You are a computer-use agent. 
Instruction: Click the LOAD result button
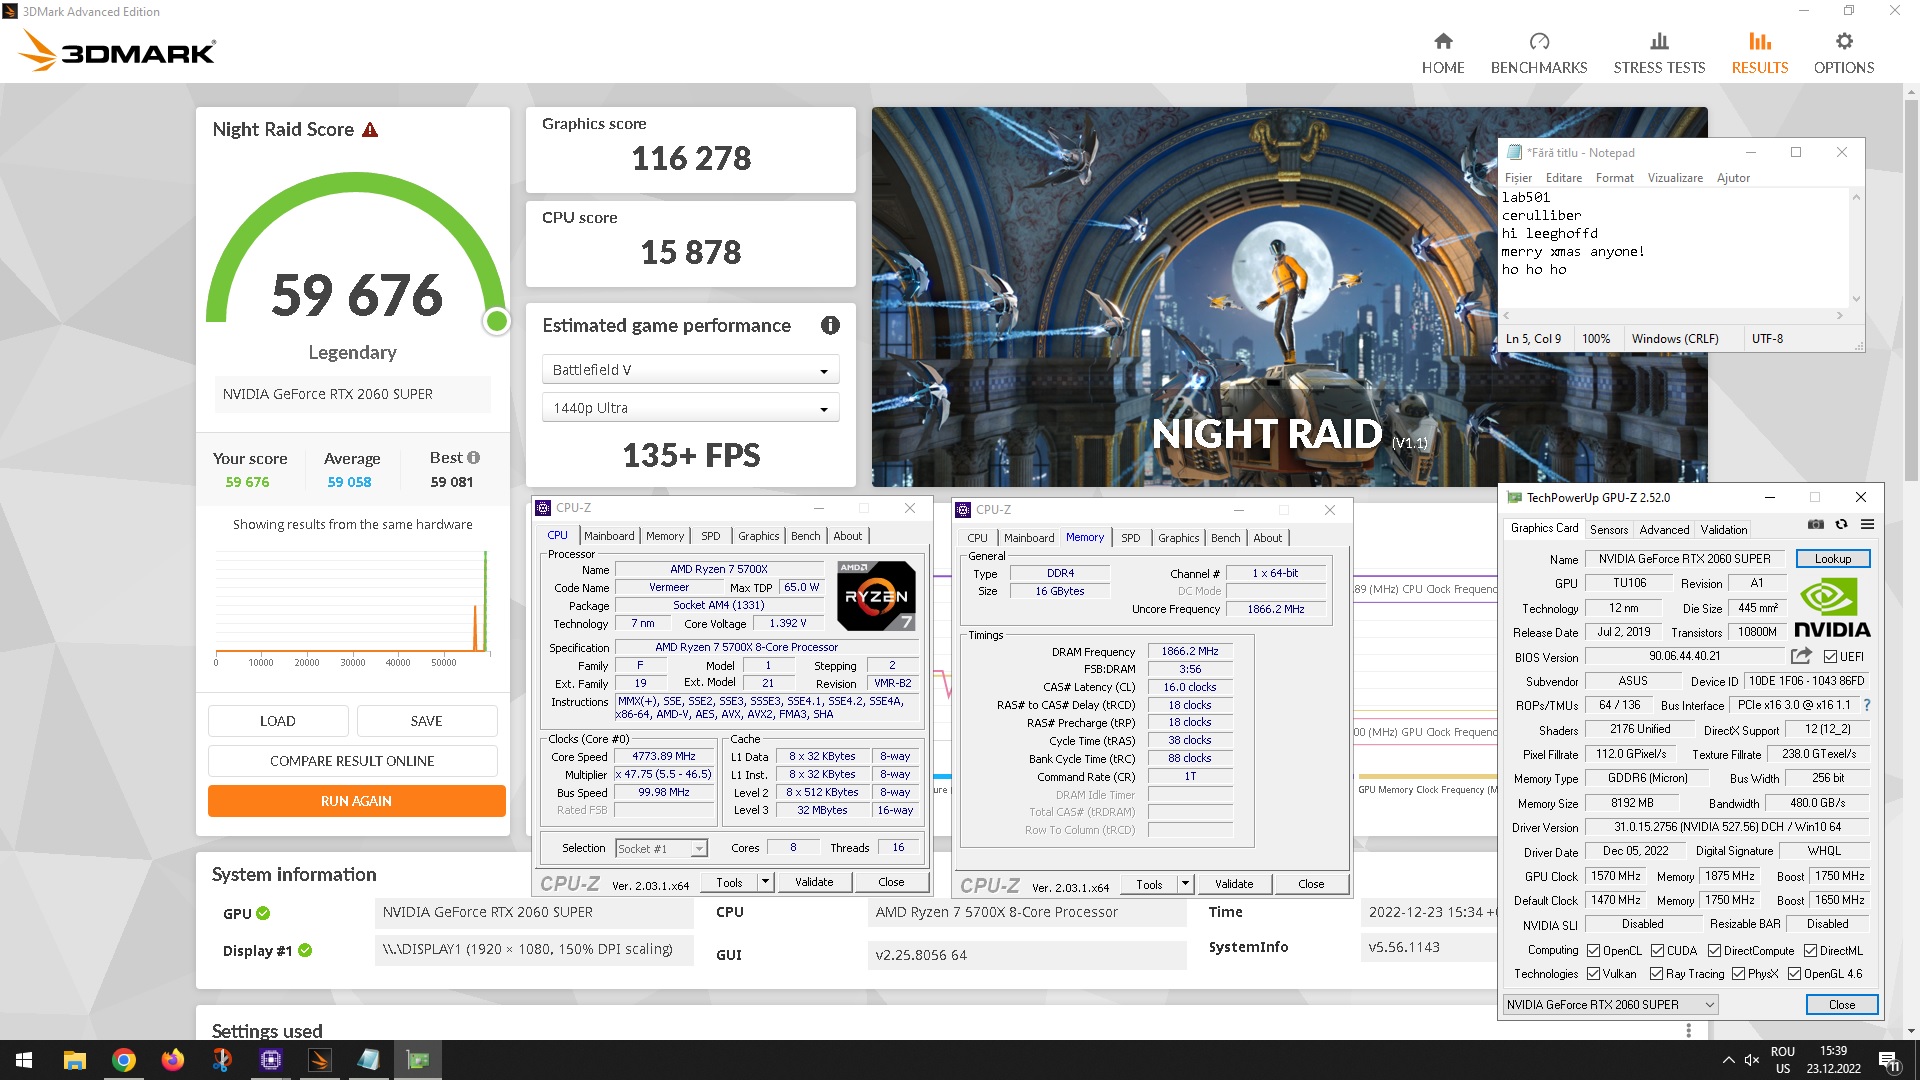(x=278, y=721)
